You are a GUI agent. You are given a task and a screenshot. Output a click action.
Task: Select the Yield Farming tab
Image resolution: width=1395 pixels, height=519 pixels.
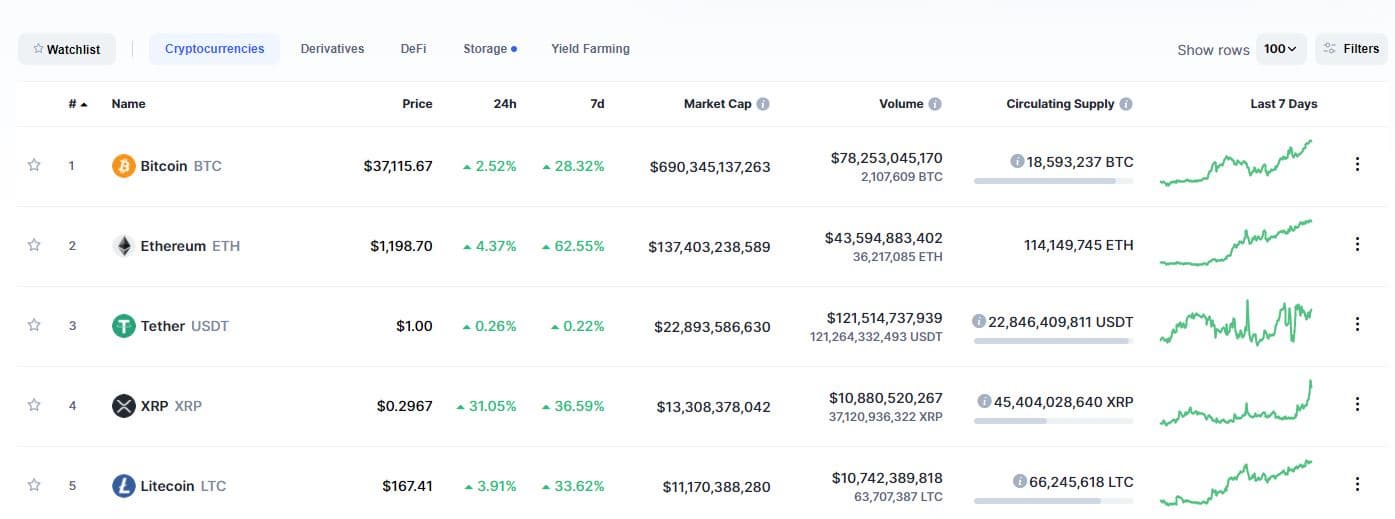590,49
